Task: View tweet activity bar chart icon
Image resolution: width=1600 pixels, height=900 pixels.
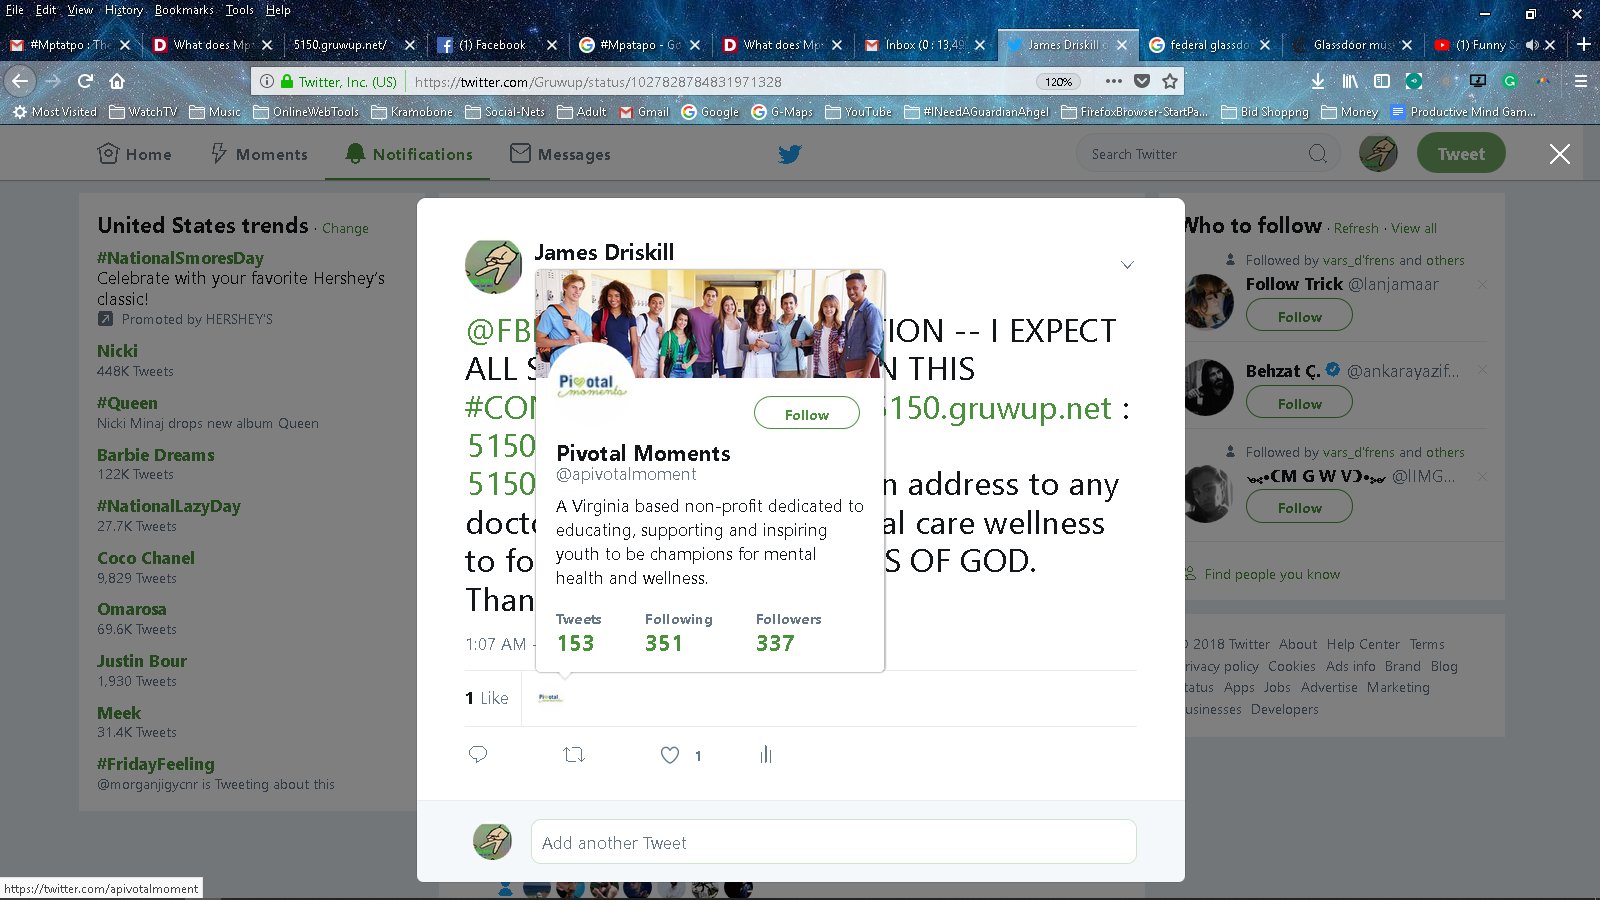Action: point(766,754)
